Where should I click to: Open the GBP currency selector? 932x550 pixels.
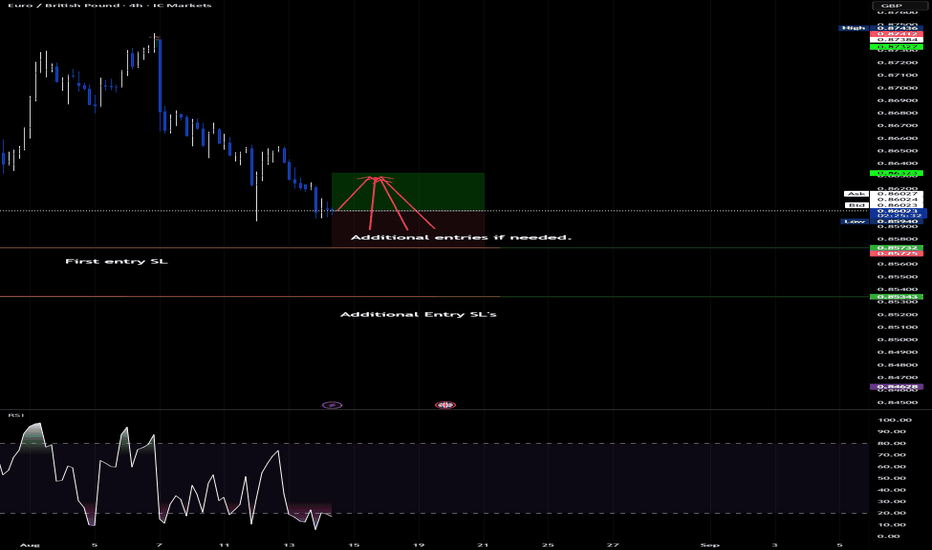click(900, 6)
